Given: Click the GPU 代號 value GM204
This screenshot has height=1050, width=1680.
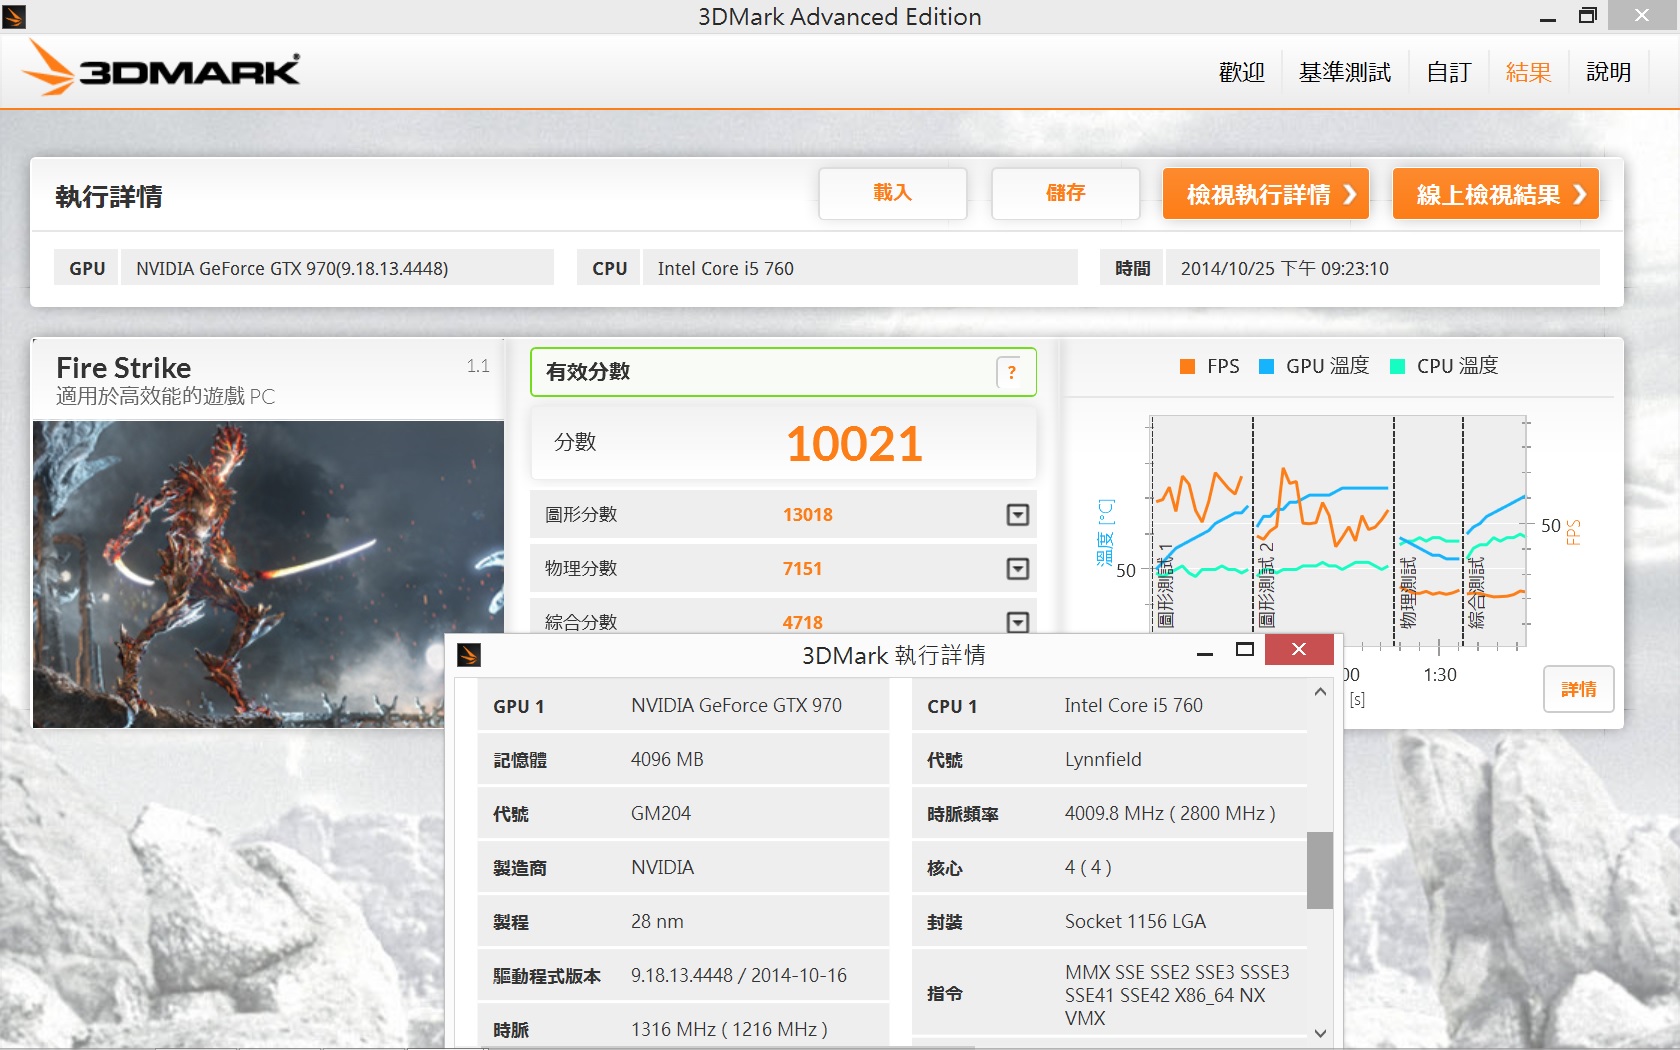Looking at the screenshot, I should click(661, 814).
